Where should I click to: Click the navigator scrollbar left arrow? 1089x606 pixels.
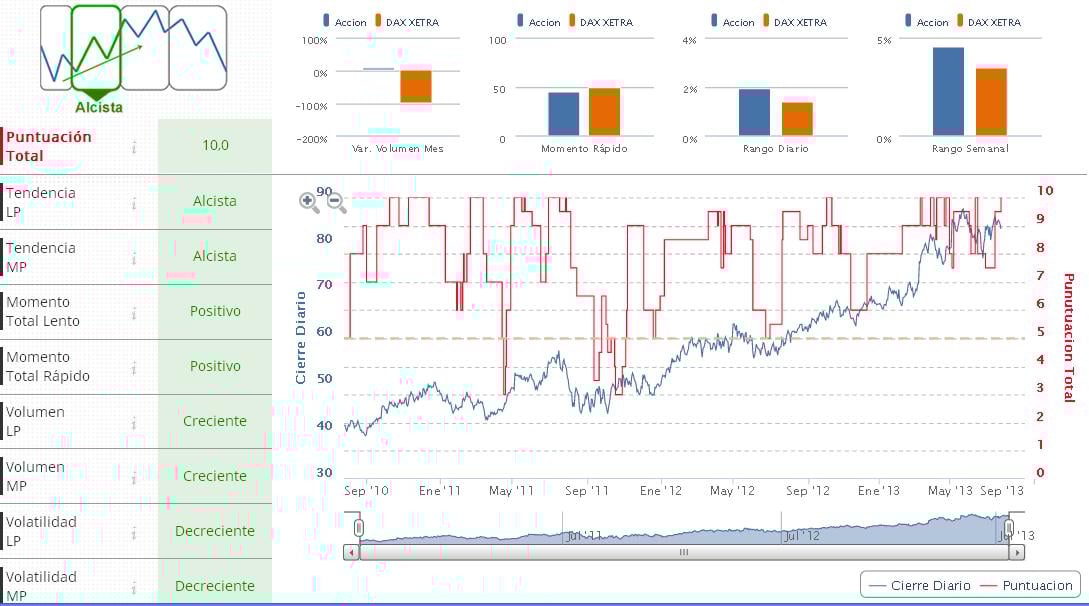click(x=351, y=553)
